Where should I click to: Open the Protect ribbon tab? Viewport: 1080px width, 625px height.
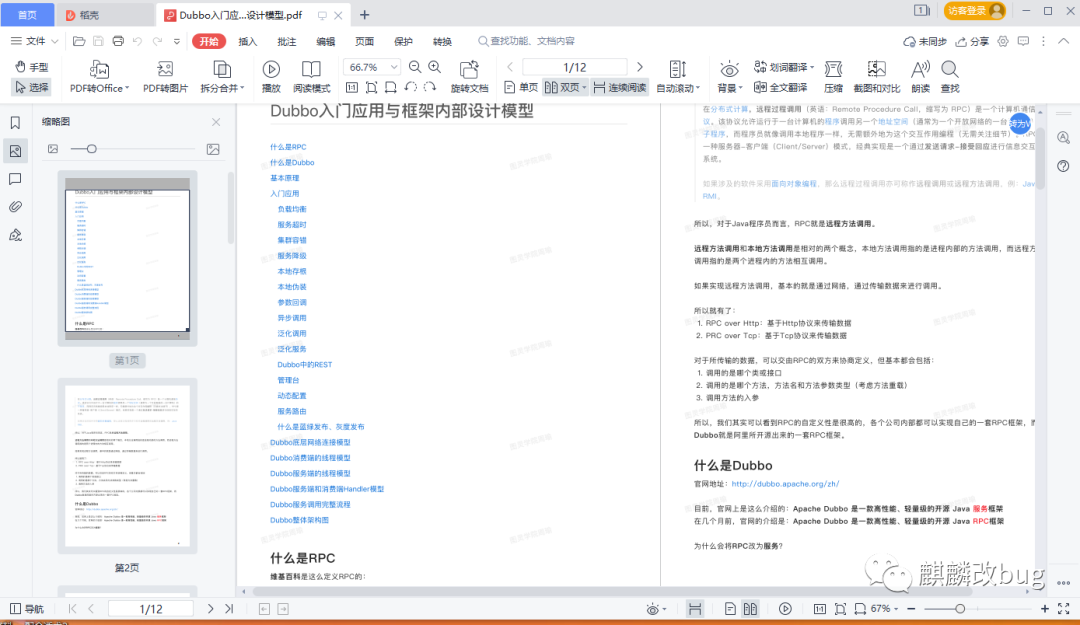(x=403, y=41)
